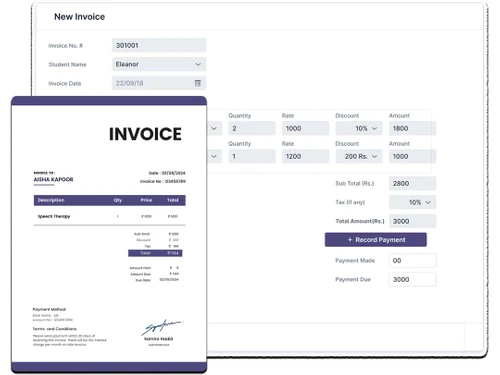Viewport: 500px width, 375px height.
Task: Click the Amount field showing 1800
Action: click(412, 128)
